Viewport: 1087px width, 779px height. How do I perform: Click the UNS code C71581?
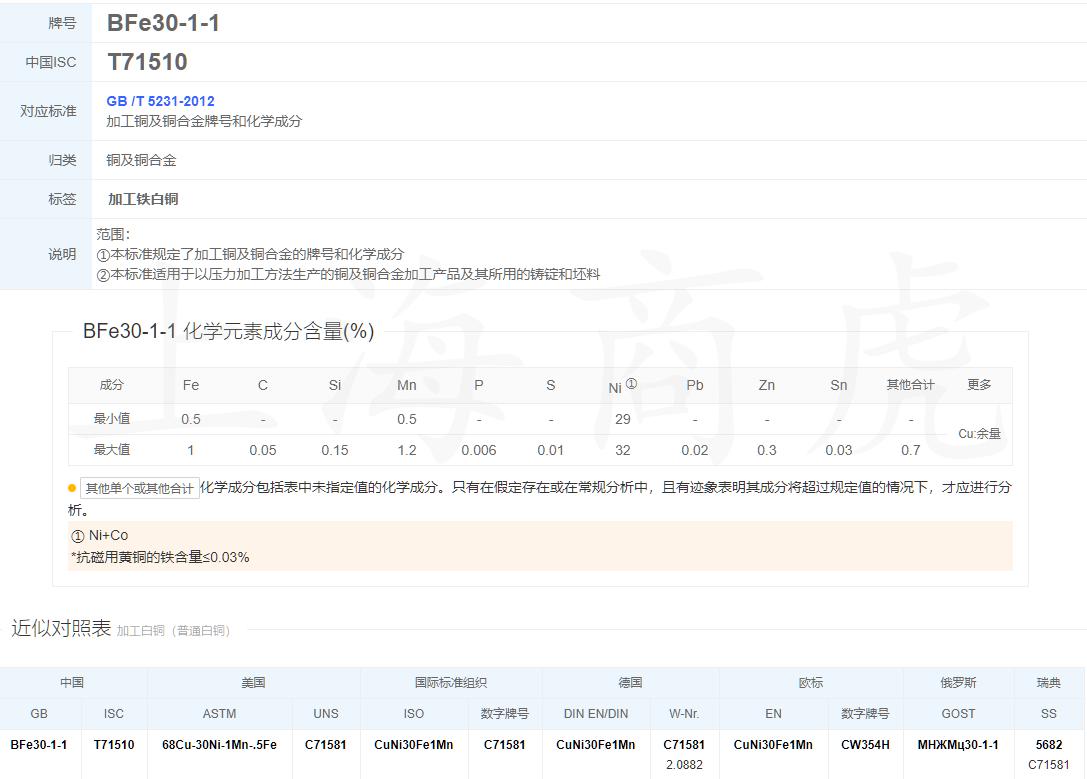(x=325, y=745)
